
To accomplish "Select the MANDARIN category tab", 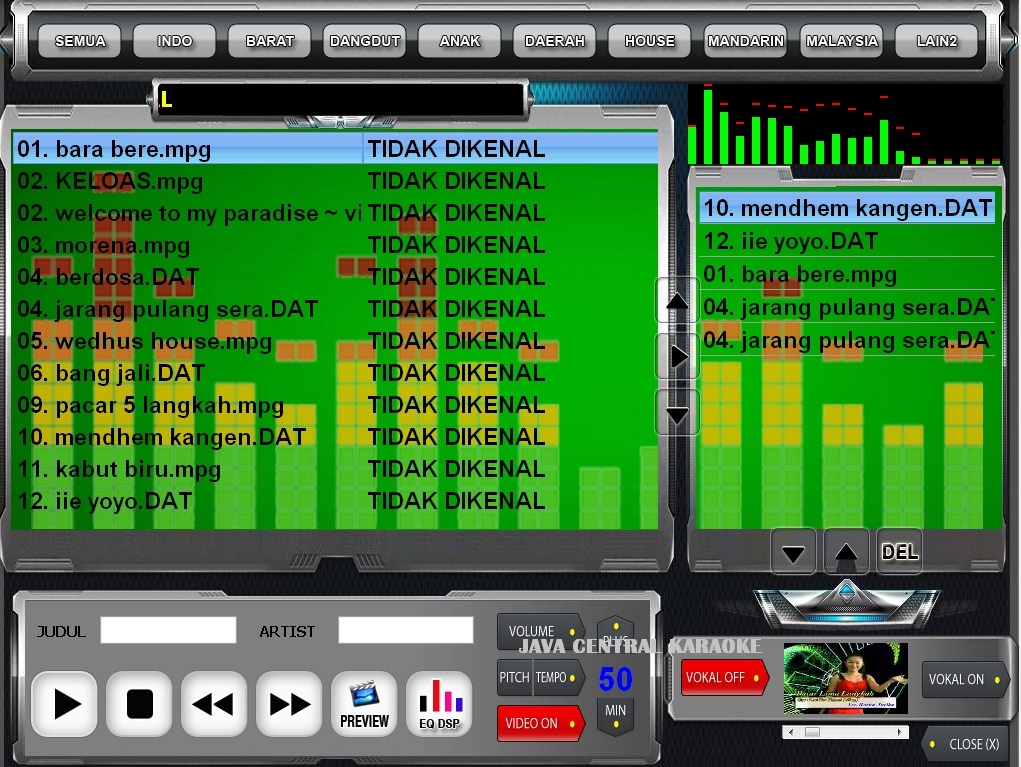I will tap(746, 41).
